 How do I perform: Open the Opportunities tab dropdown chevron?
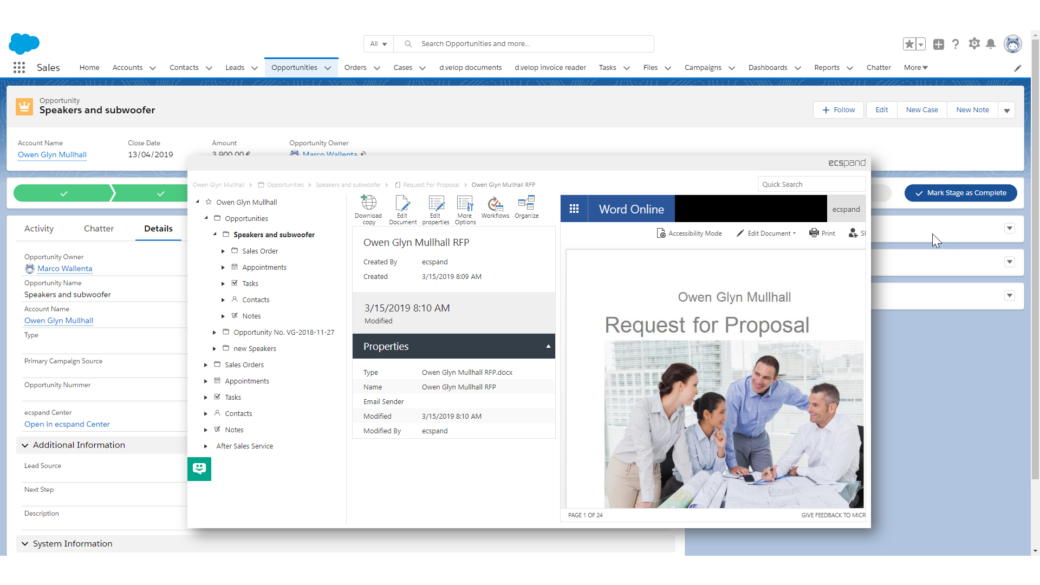coord(328,68)
